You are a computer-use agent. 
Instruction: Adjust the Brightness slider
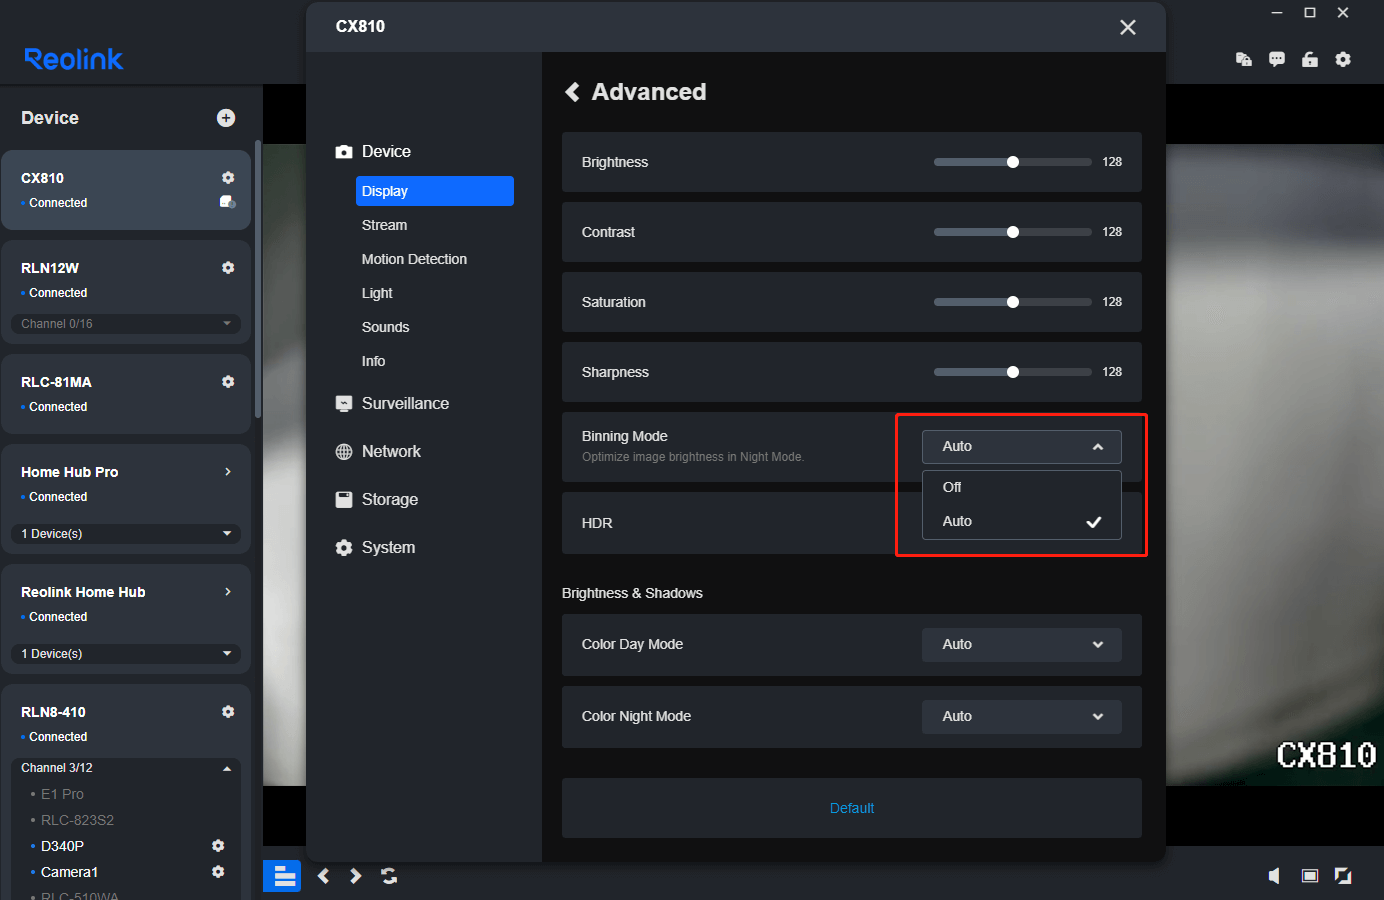(x=1013, y=162)
